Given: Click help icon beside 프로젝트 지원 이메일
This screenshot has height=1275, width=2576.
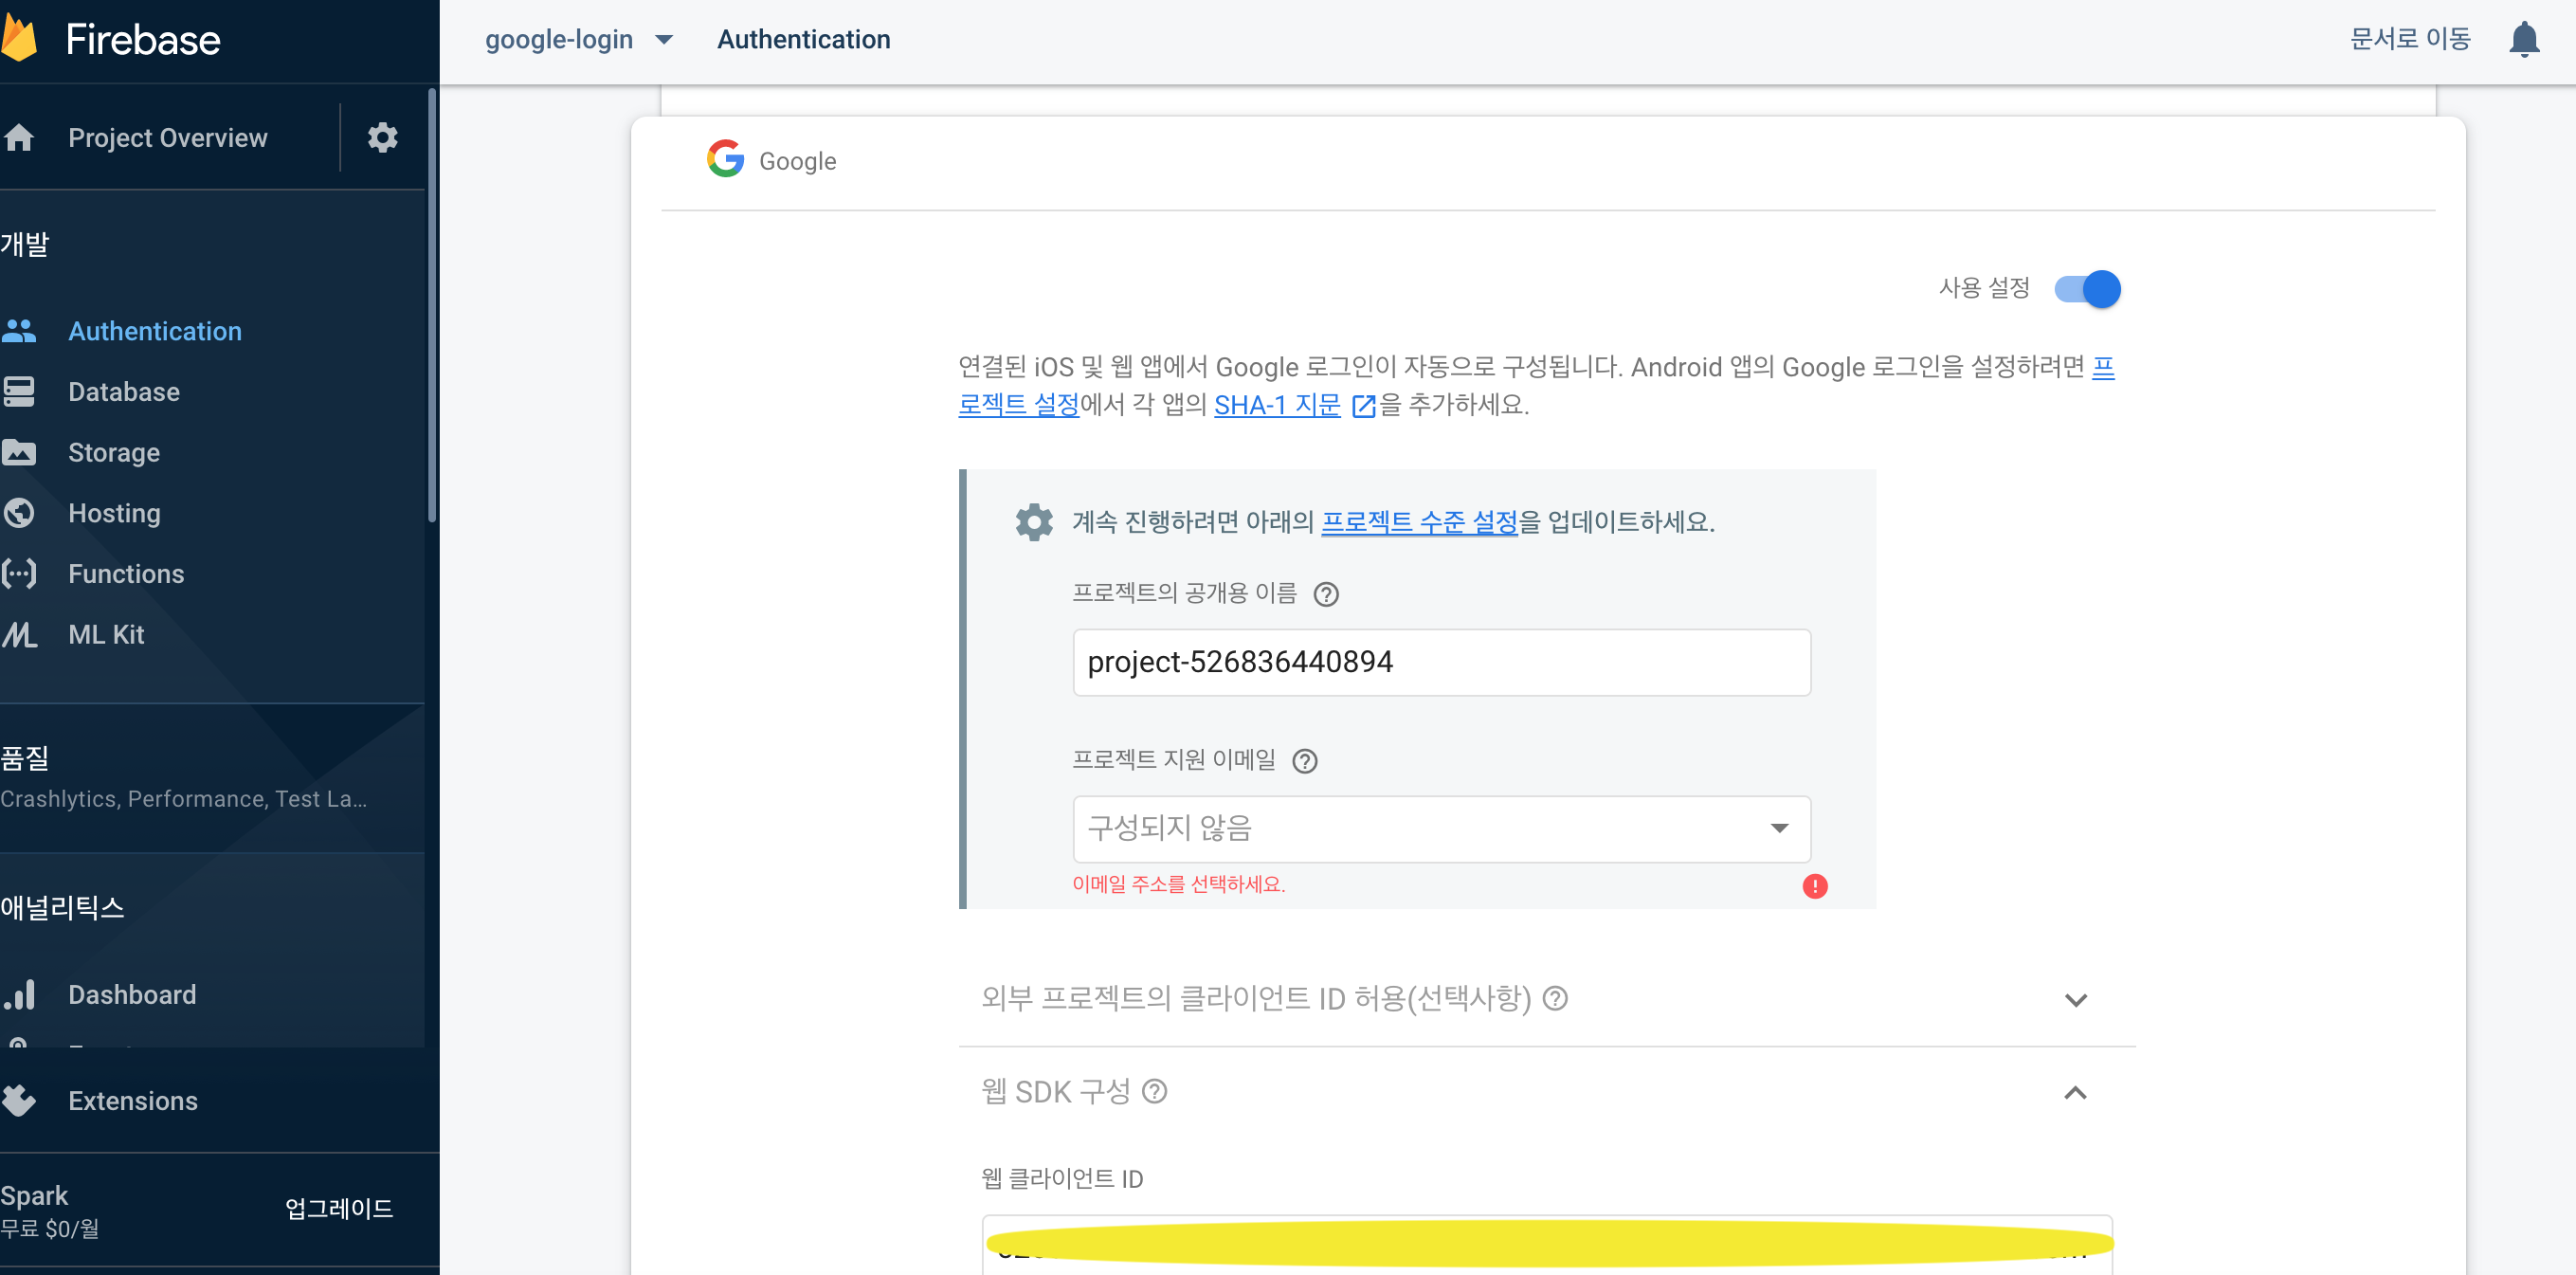Looking at the screenshot, I should pos(1304,761).
